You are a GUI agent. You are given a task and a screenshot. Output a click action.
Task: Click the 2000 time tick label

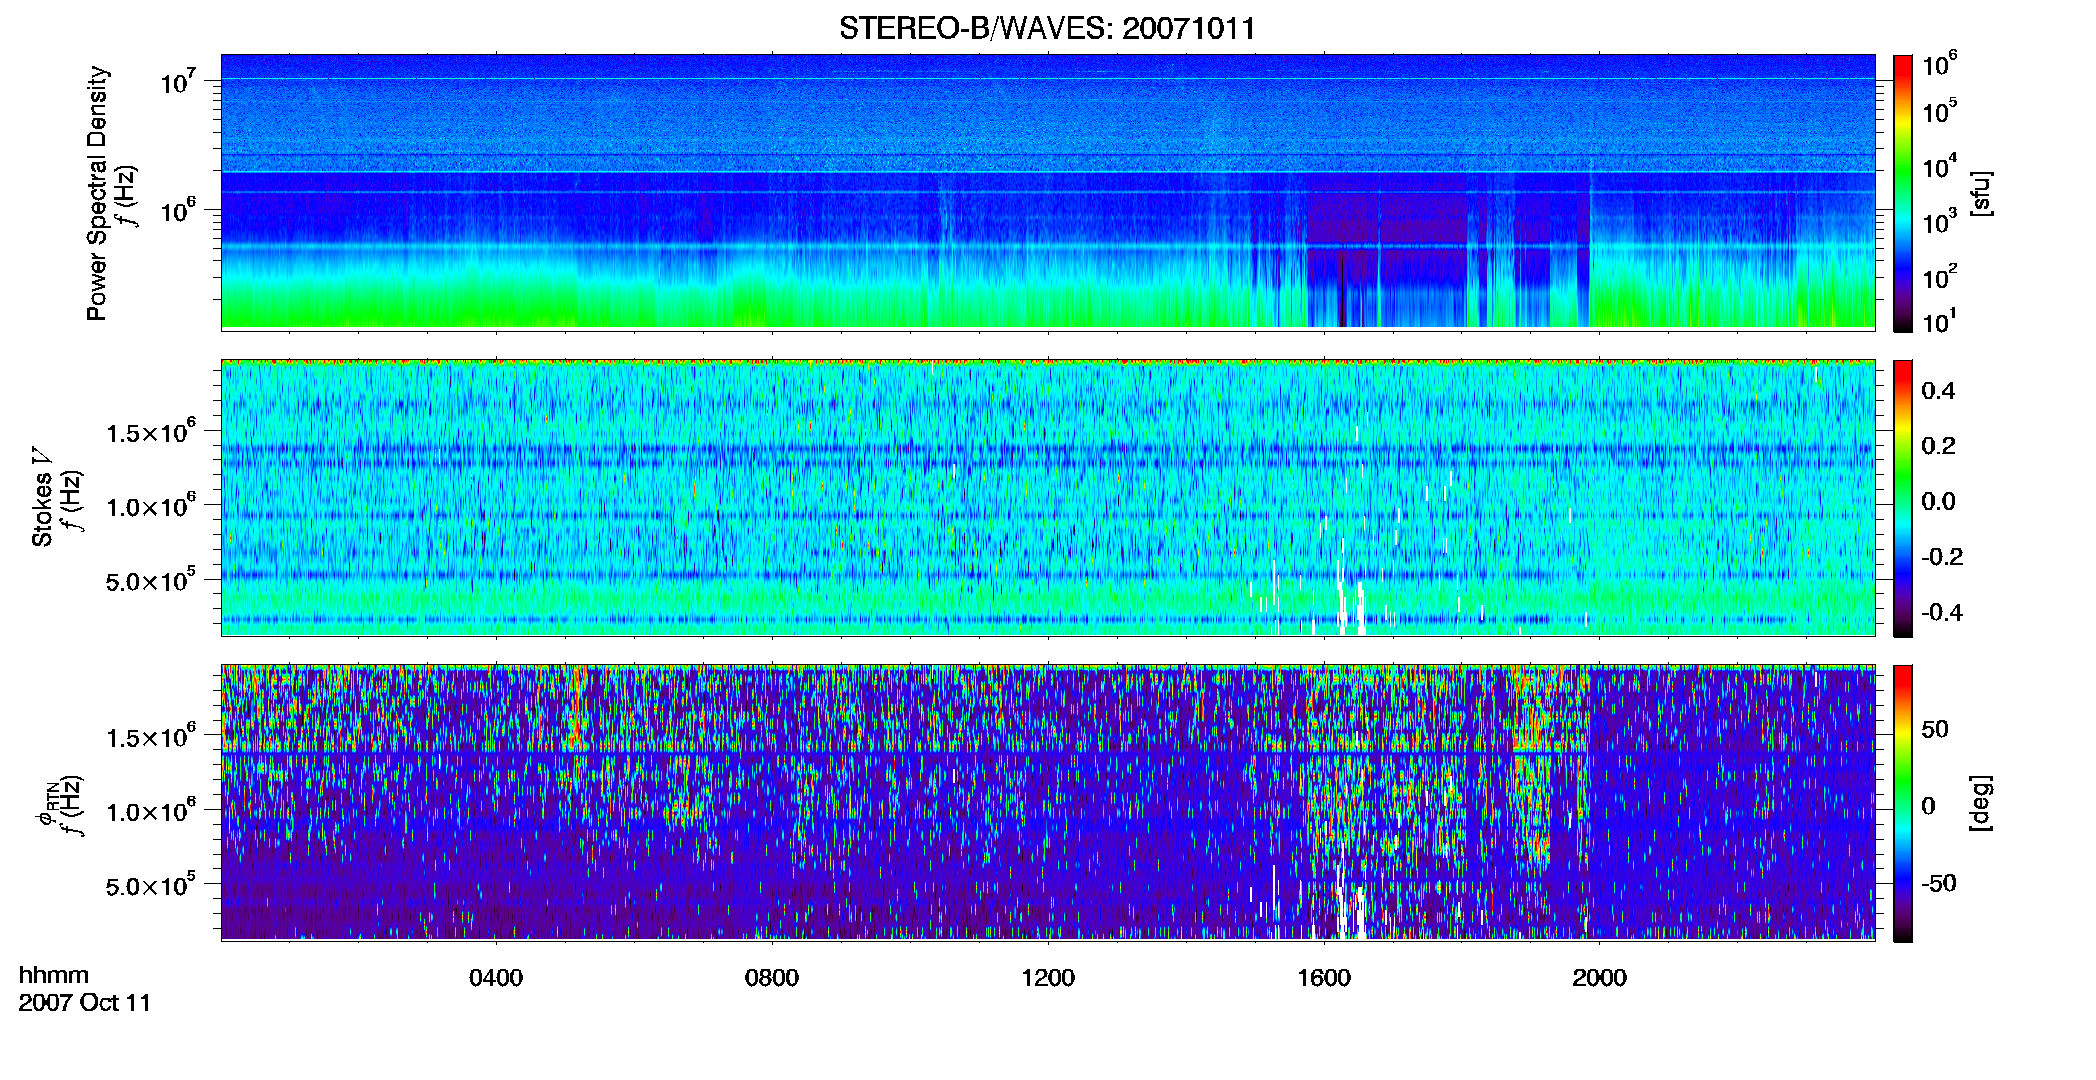pos(1599,978)
